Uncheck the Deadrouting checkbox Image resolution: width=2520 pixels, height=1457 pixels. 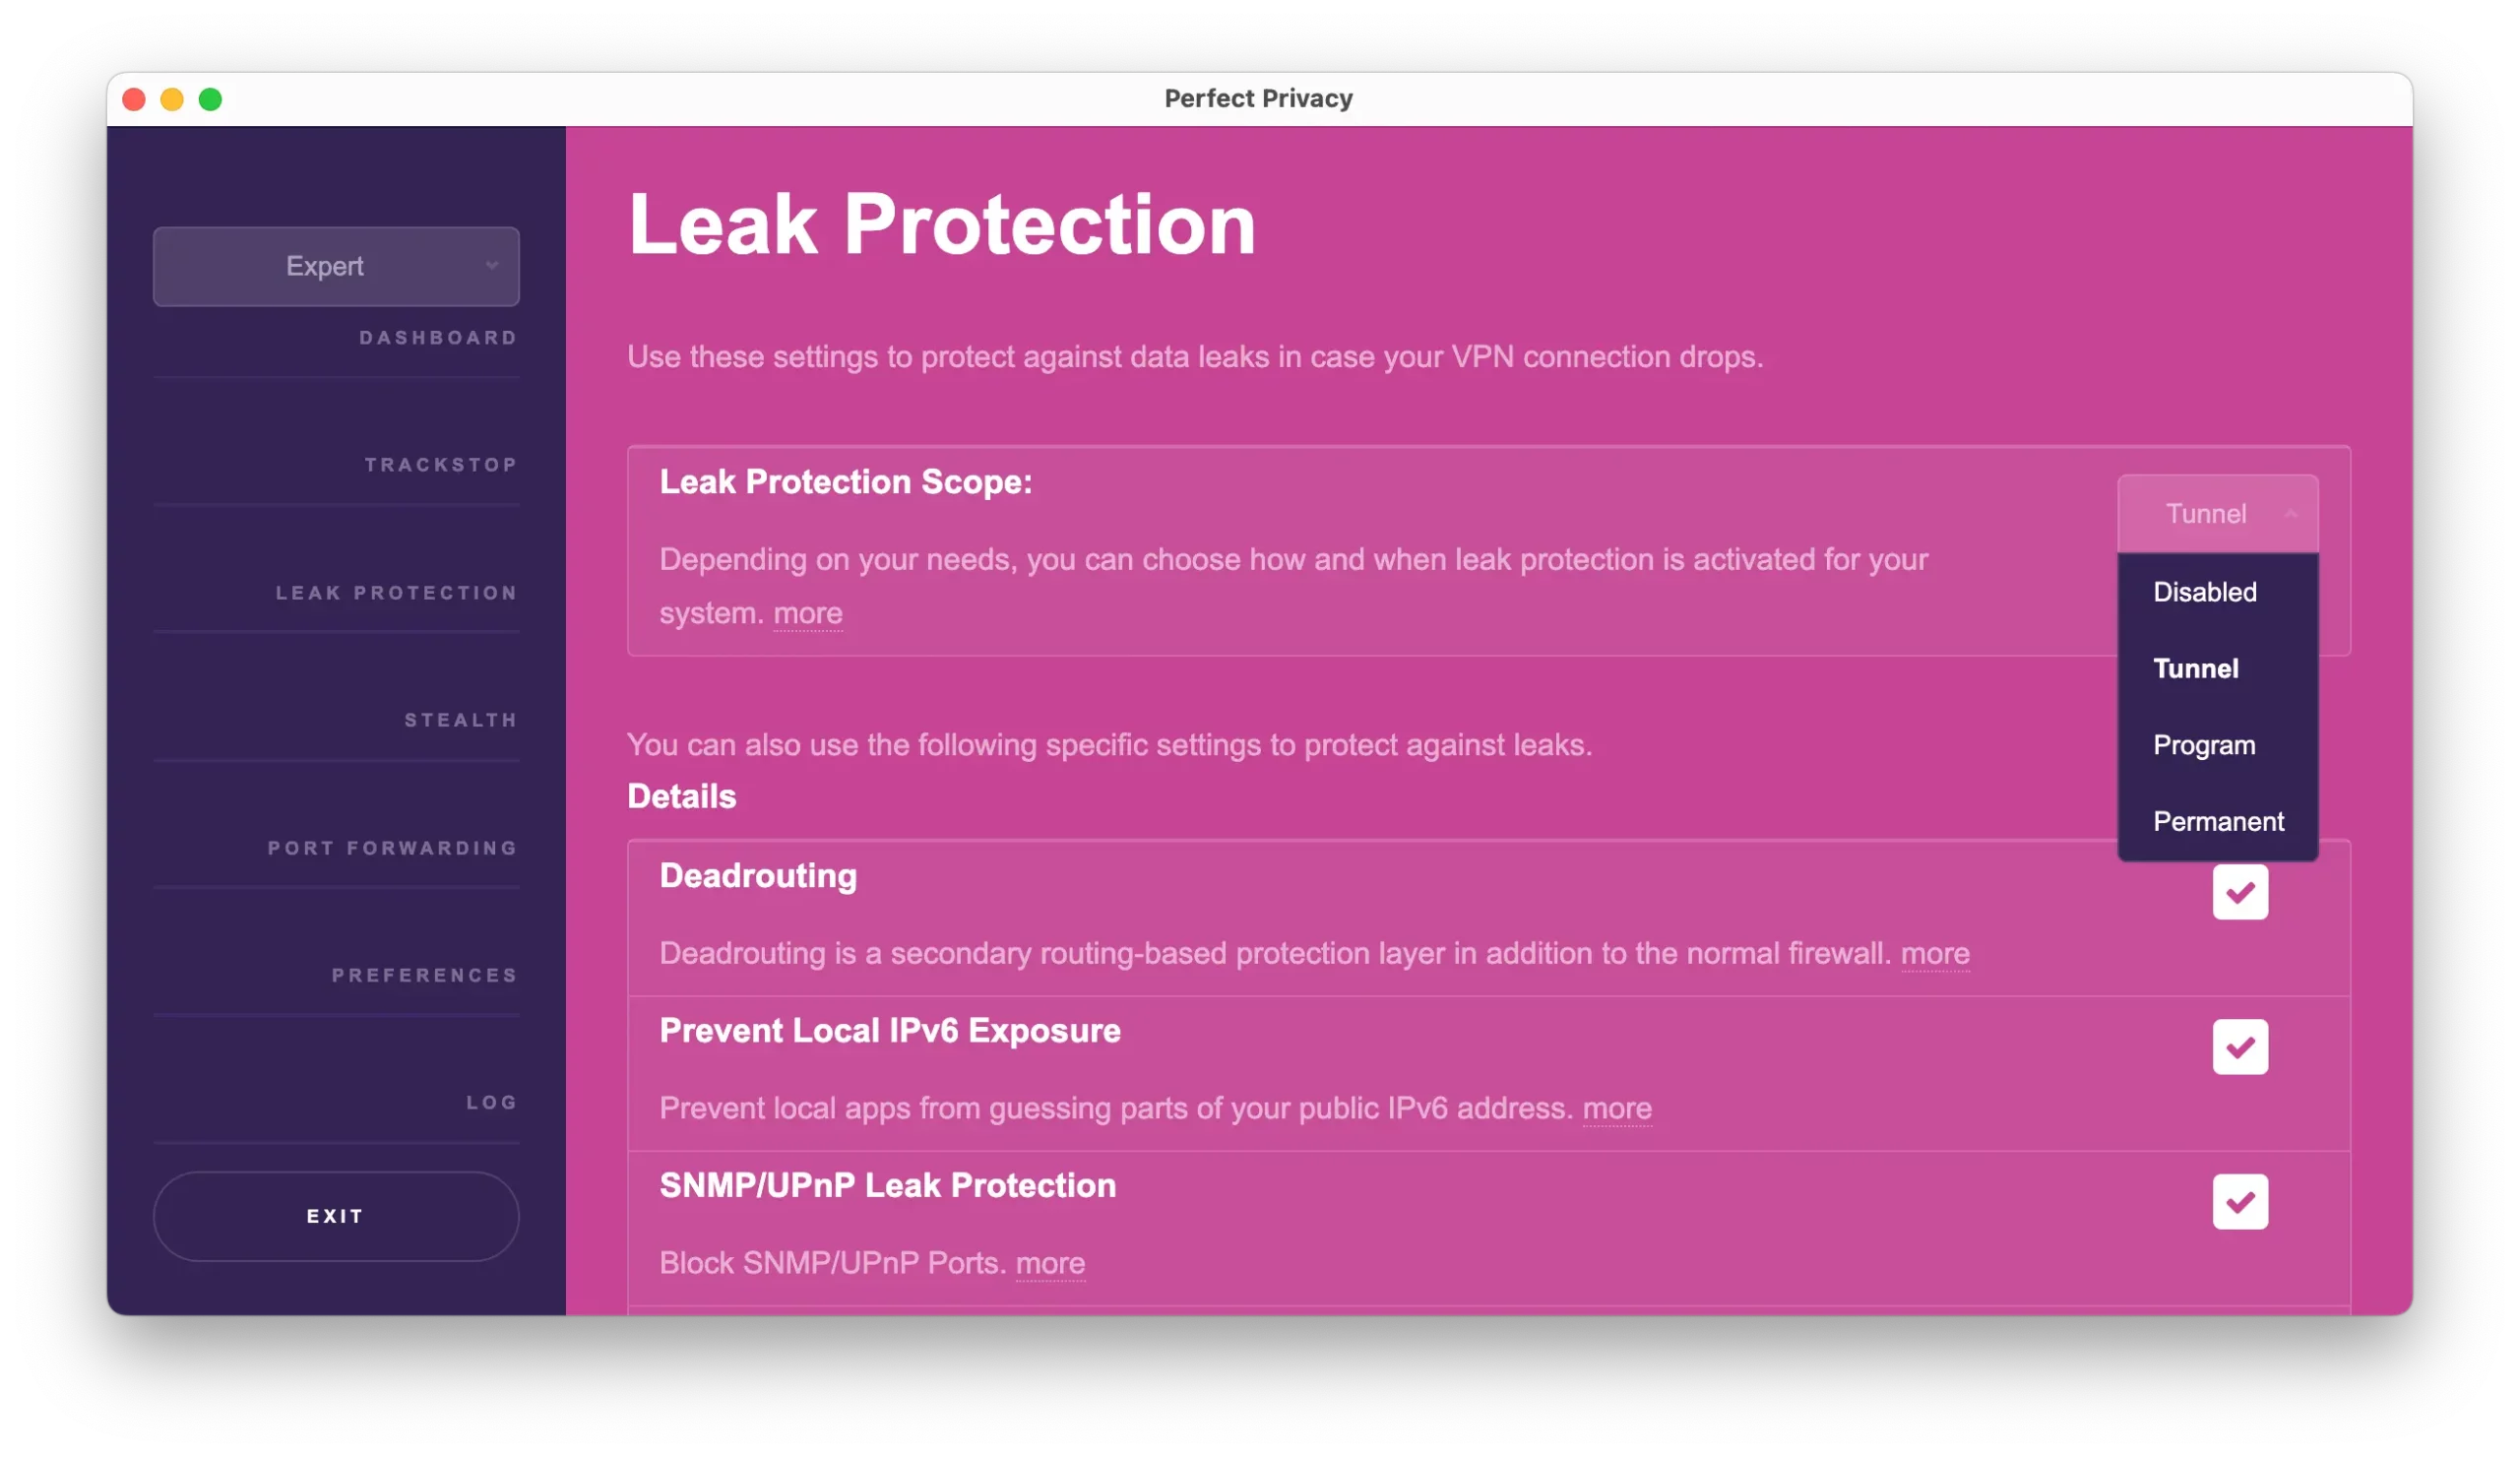2241,893
